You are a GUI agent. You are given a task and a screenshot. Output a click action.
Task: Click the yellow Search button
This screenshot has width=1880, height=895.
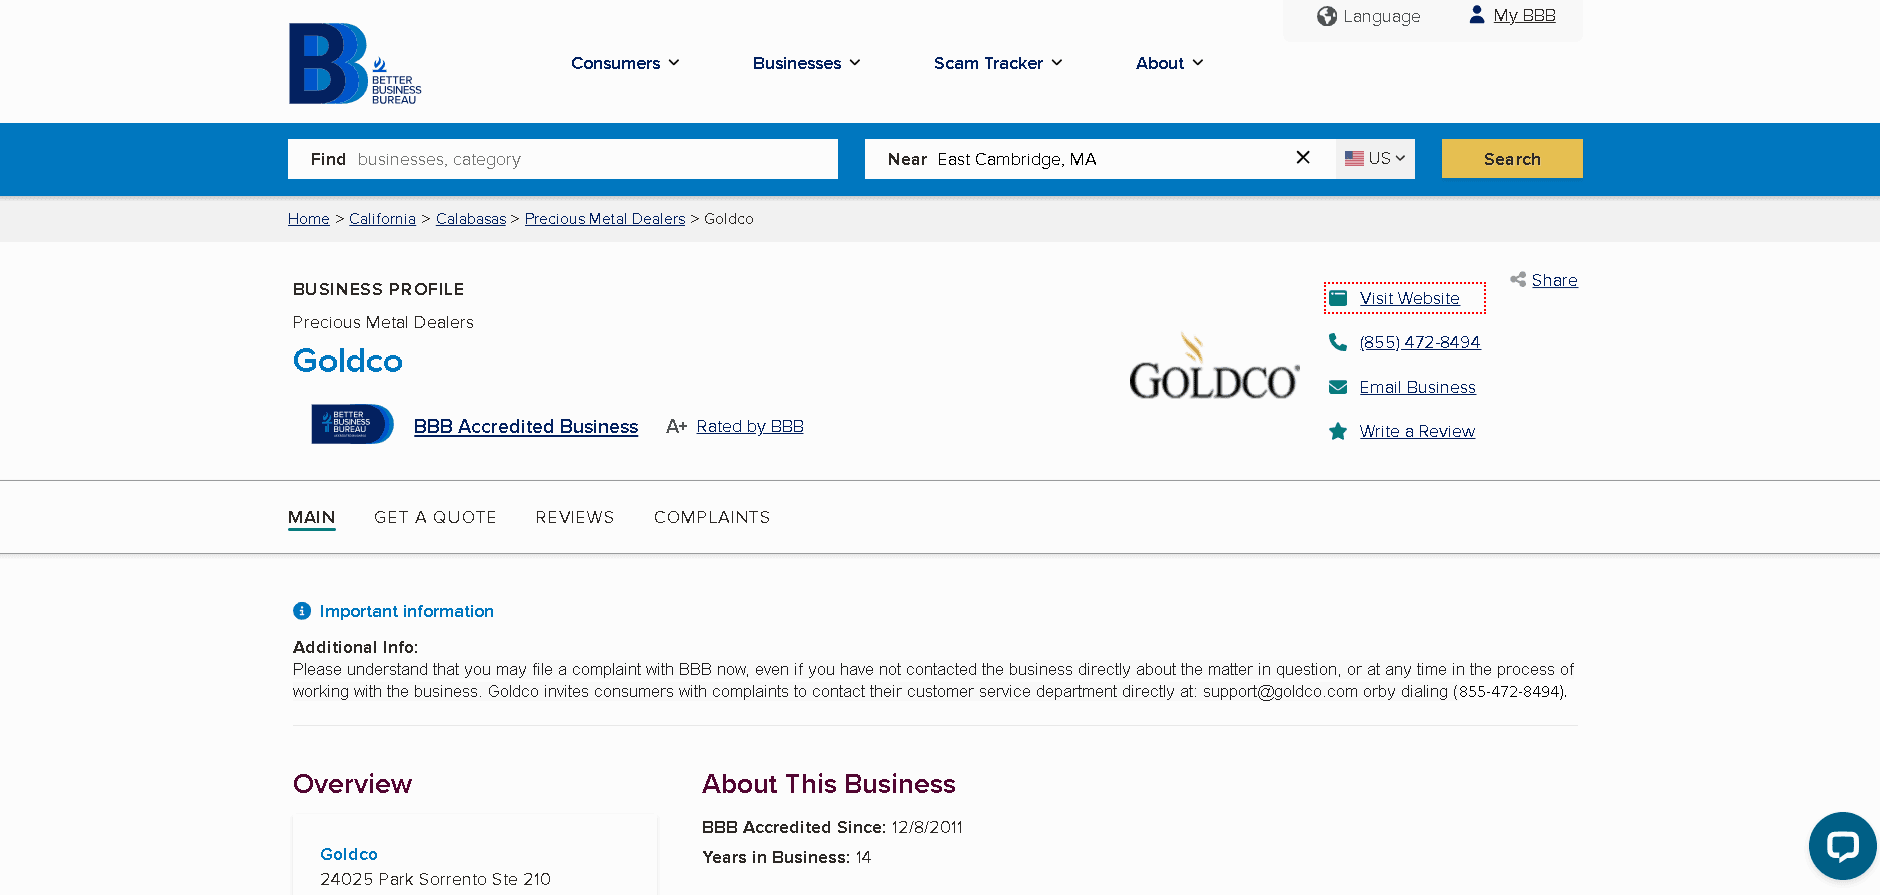[1512, 159]
